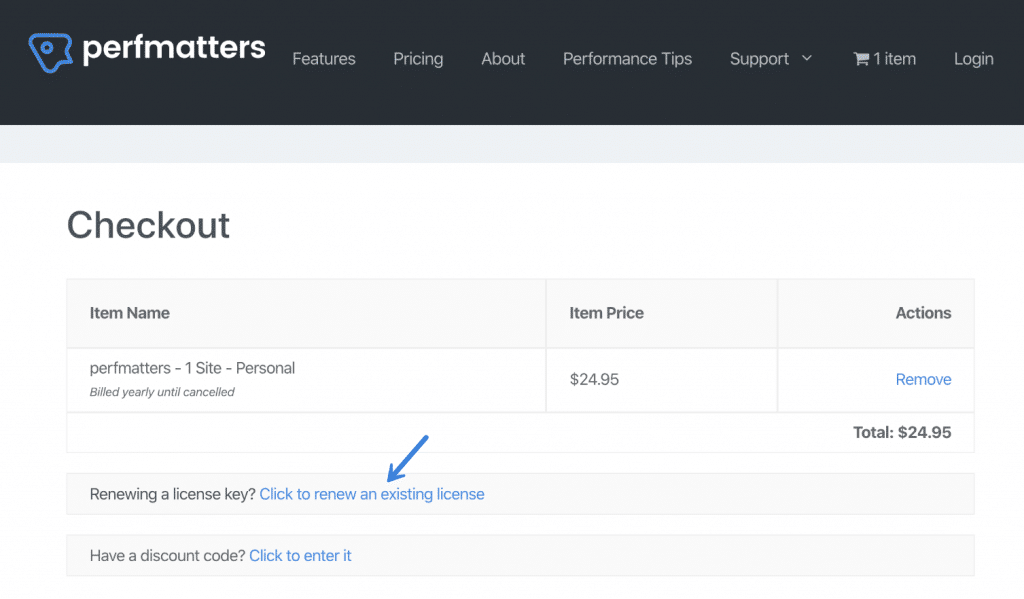Click the perfmatters logo icon
1024x599 pixels.
coord(50,52)
